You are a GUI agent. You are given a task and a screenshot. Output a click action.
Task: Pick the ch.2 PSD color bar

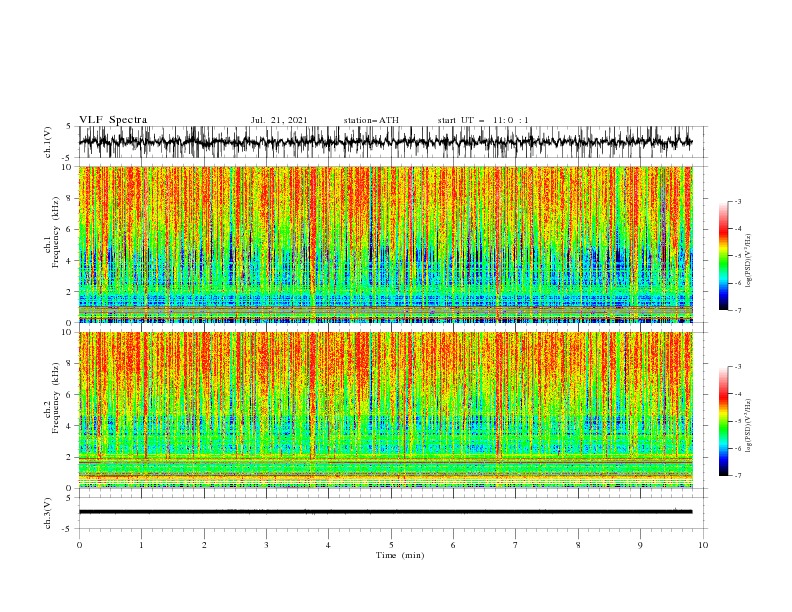pos(724,421)
